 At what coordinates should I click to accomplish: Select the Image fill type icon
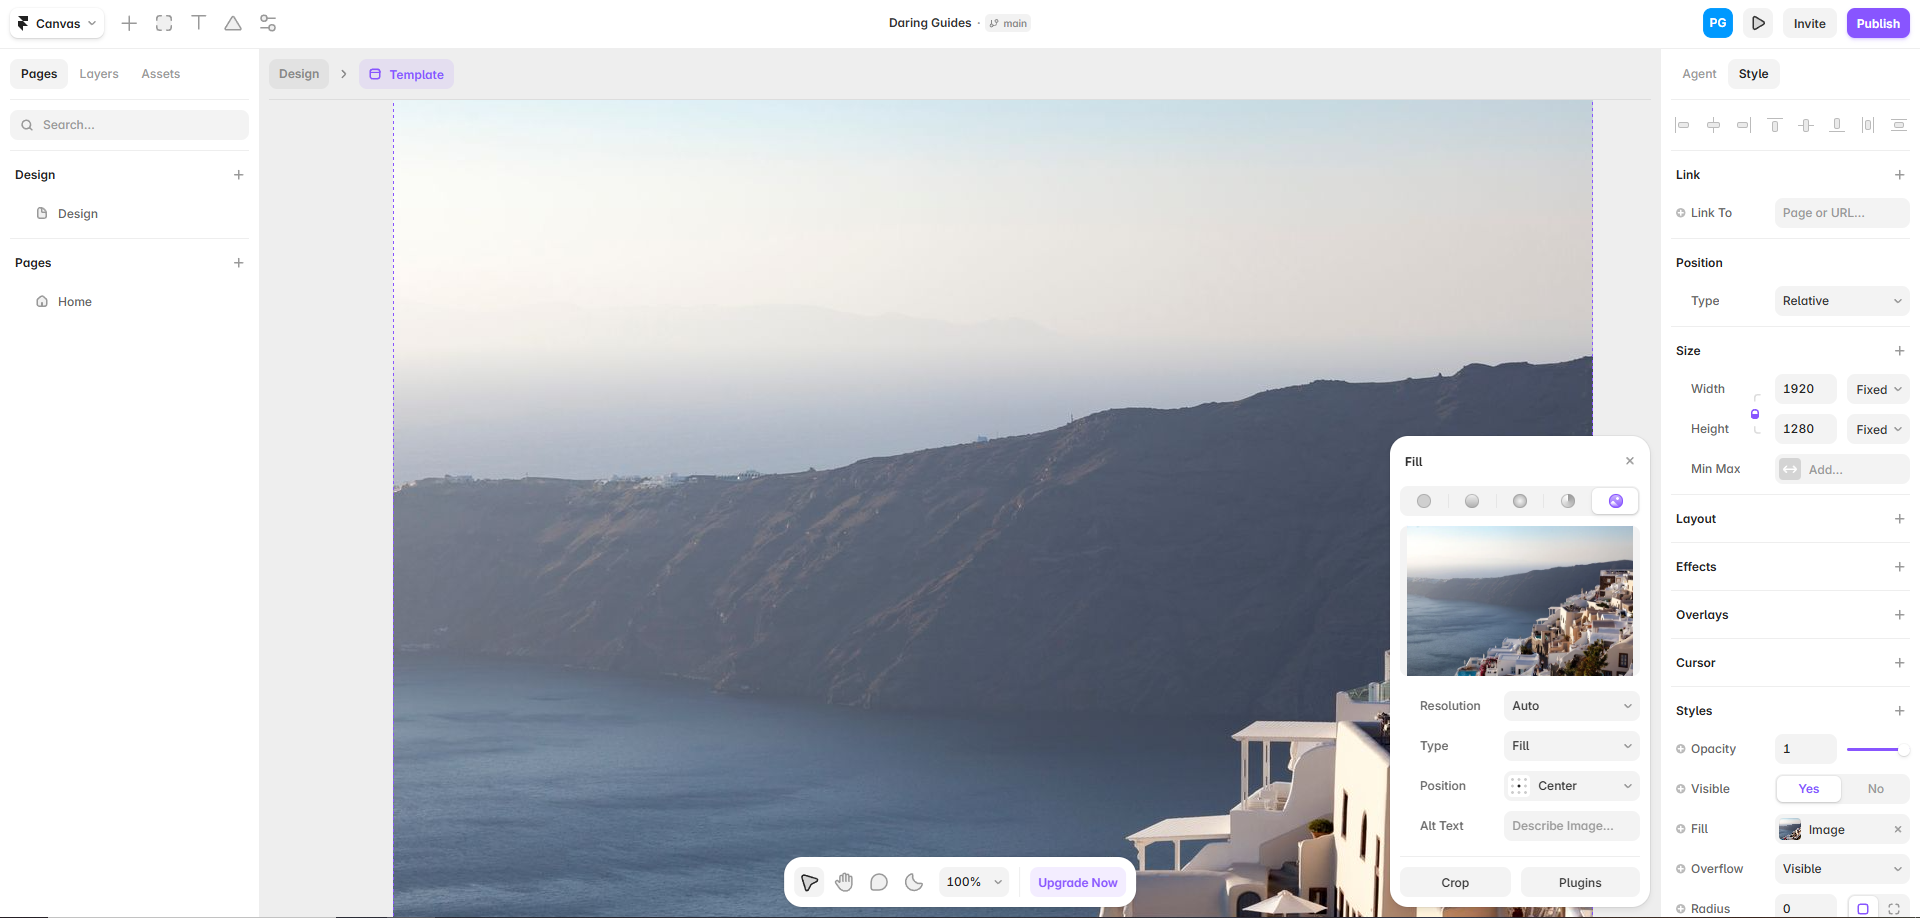point(1616,501)
